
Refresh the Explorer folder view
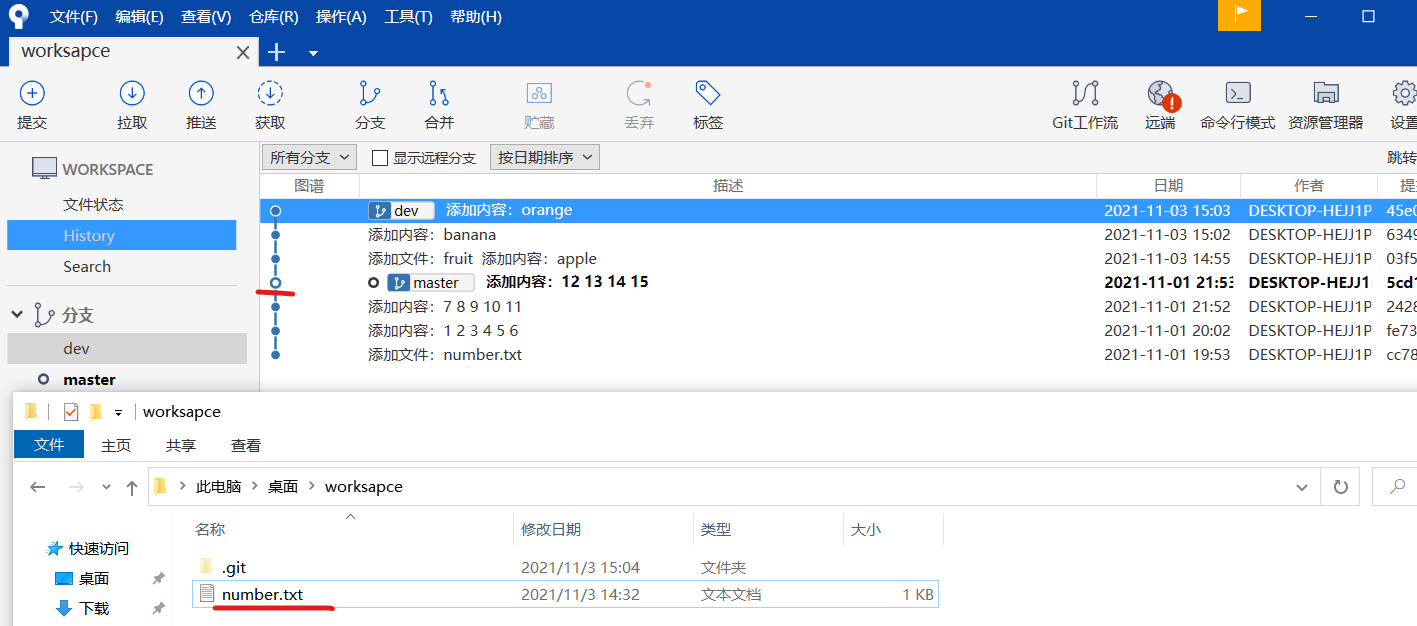pos(1340,487)
